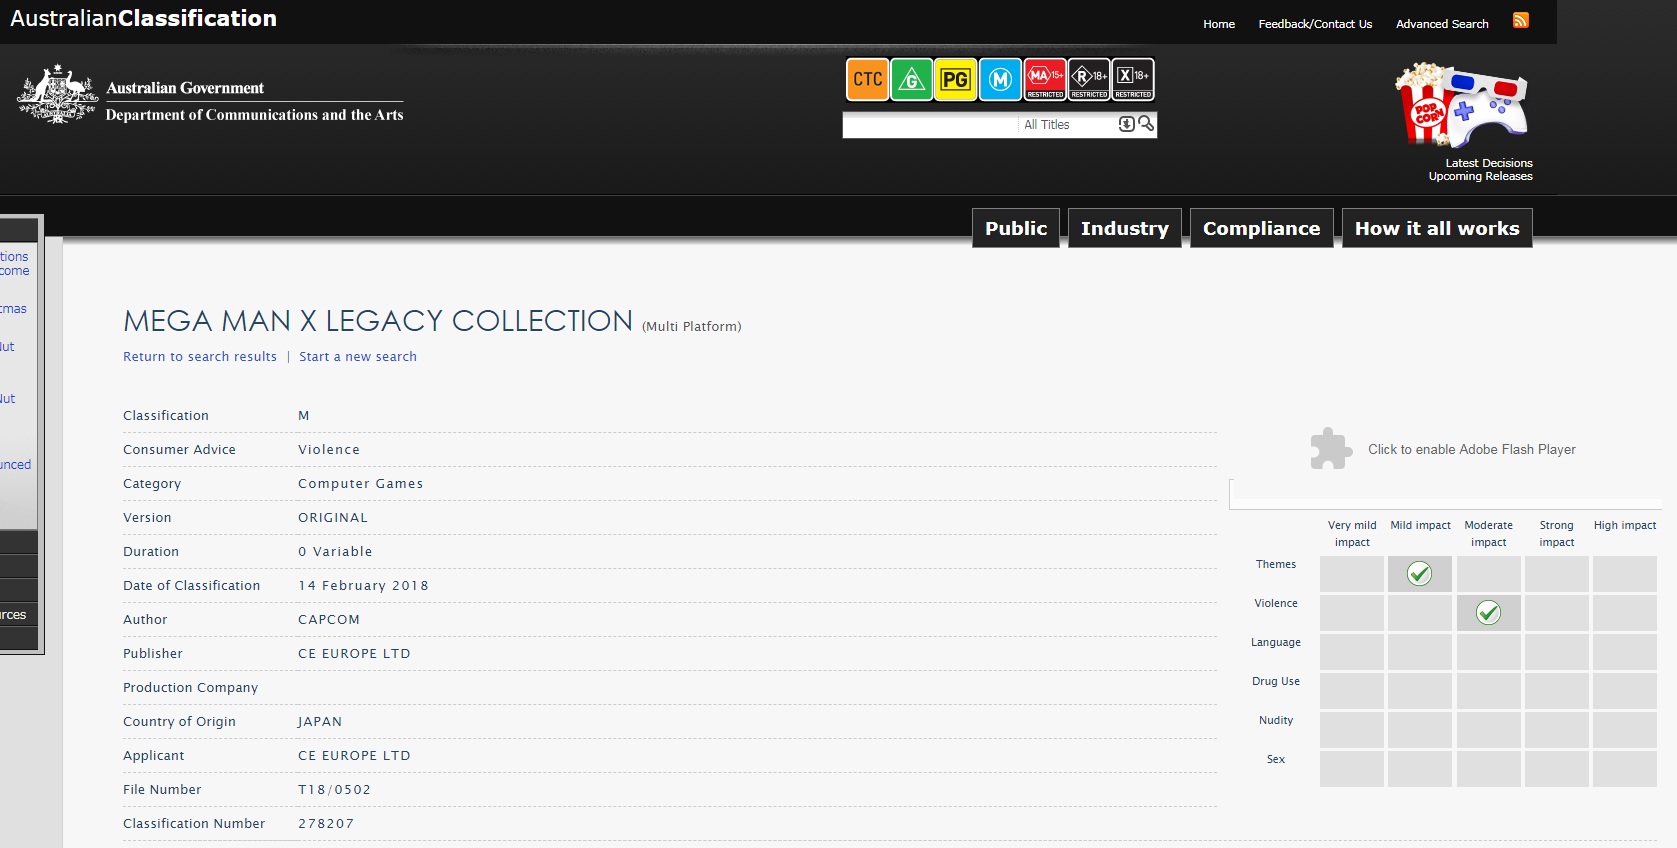Click the Australian Government crest logo
Screen dimensions: 1677x848
pyautogui.click(x=57, y=95)
